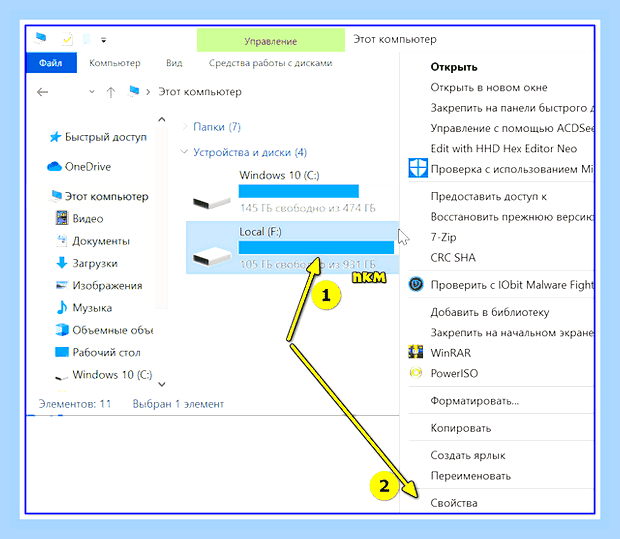This screenshot has width=620, height=539.
Task: Choose Восстановить прежнюю версию
Action: pyautogui.click(x=512, y=217)
